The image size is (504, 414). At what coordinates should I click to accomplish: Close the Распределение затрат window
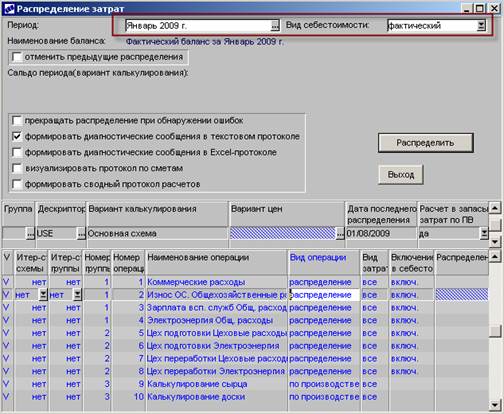[494, 9]
